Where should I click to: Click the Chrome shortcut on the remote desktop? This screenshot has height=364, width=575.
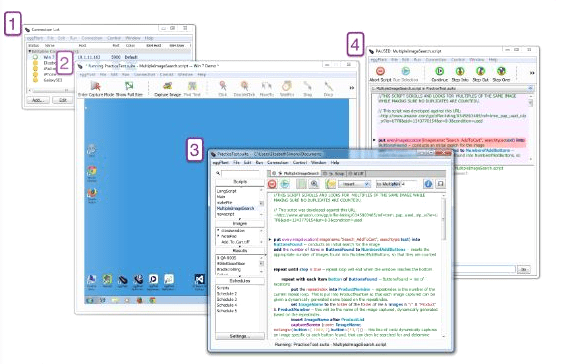click(x=92, y=171)
